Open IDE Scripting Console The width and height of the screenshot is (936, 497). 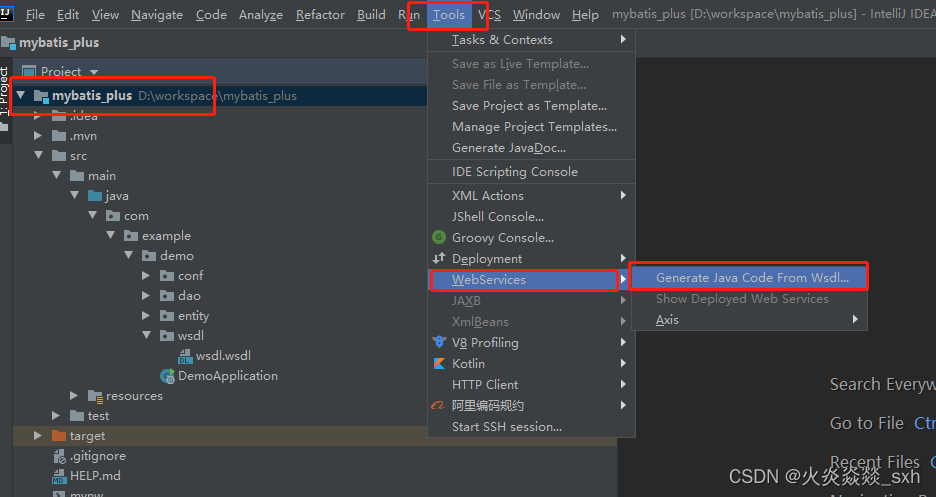pos(531,172)
